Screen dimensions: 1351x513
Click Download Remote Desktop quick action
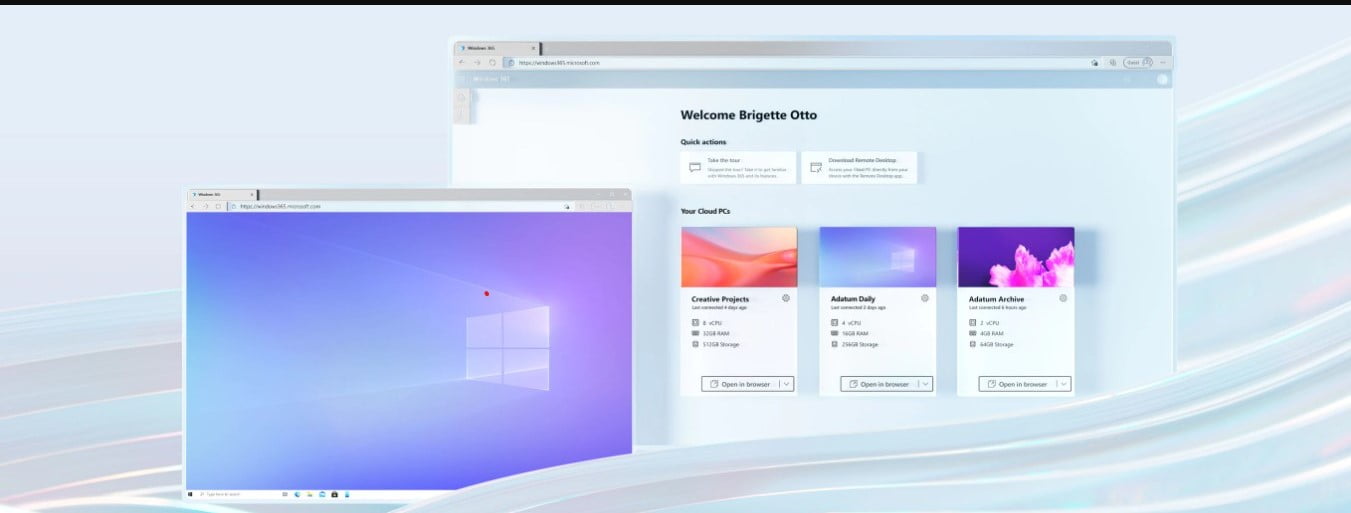pos(859,167)
